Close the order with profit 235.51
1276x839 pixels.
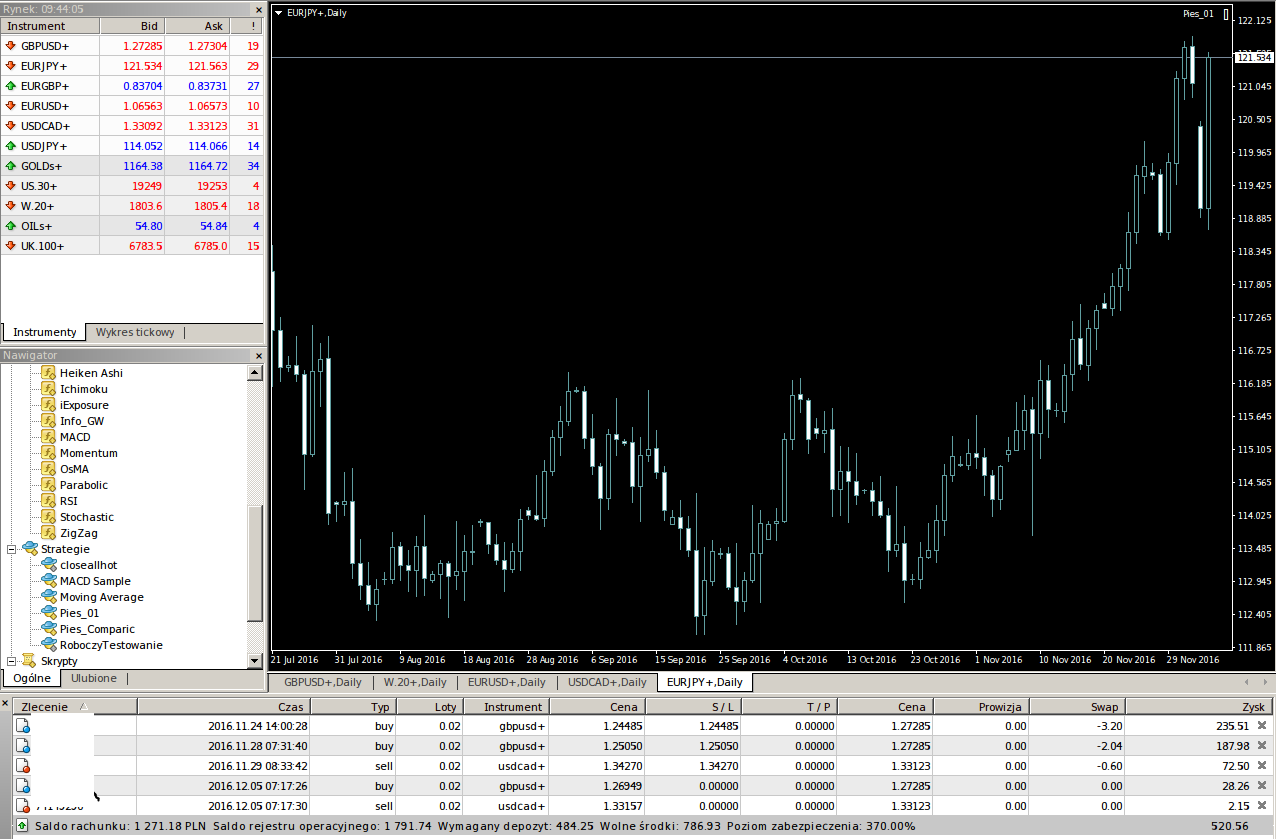(x=1262, y=726)
